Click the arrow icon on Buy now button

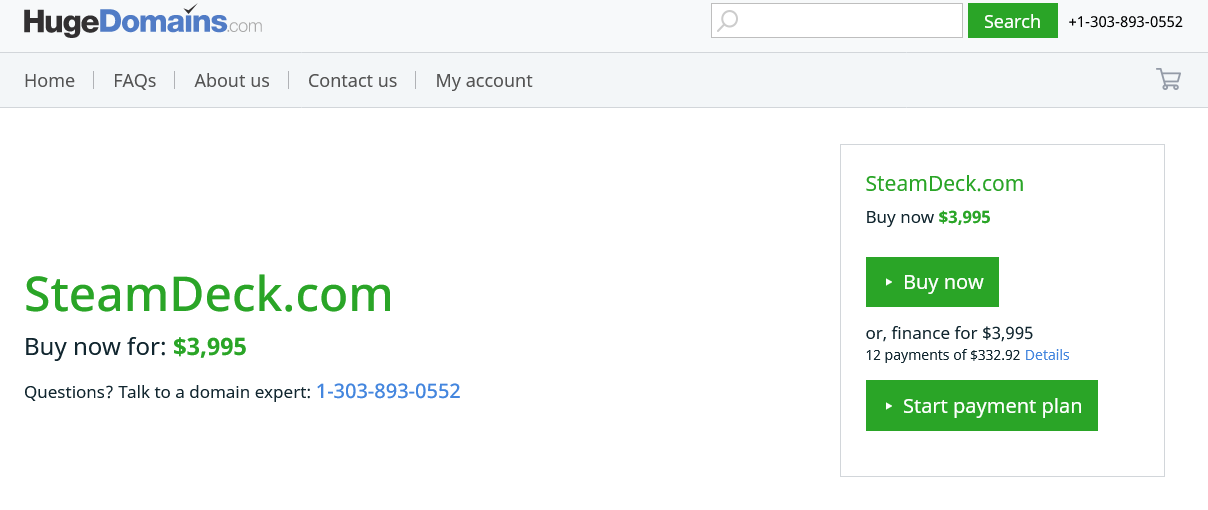pos(888,283)
